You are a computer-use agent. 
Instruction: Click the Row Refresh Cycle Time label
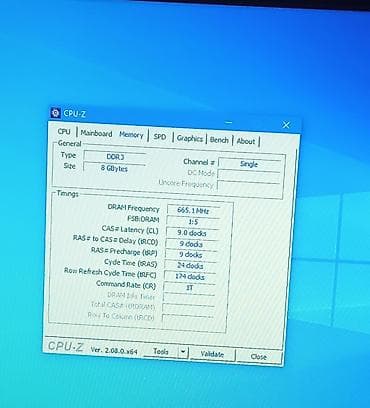110,273
